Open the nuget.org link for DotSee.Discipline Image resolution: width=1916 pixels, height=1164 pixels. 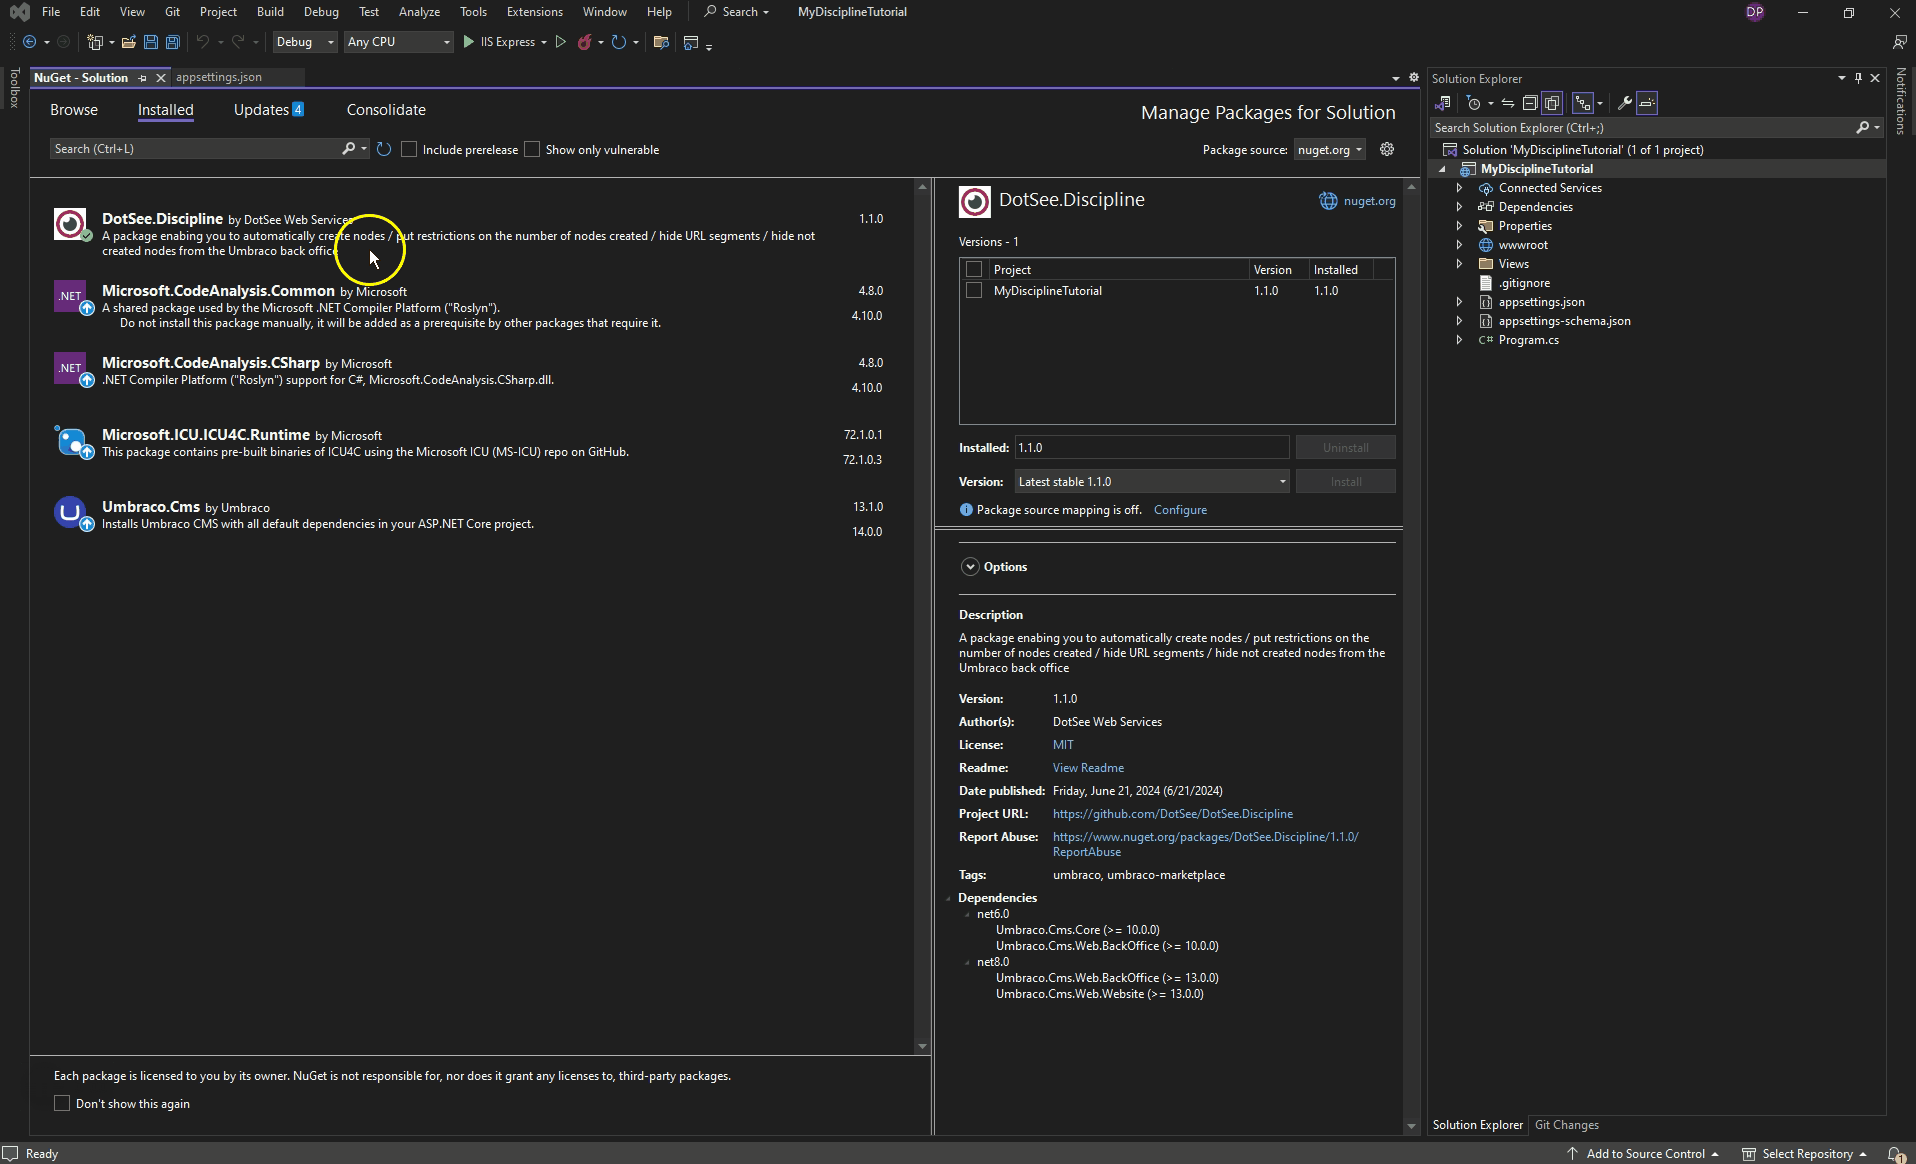pos(1369,201)
